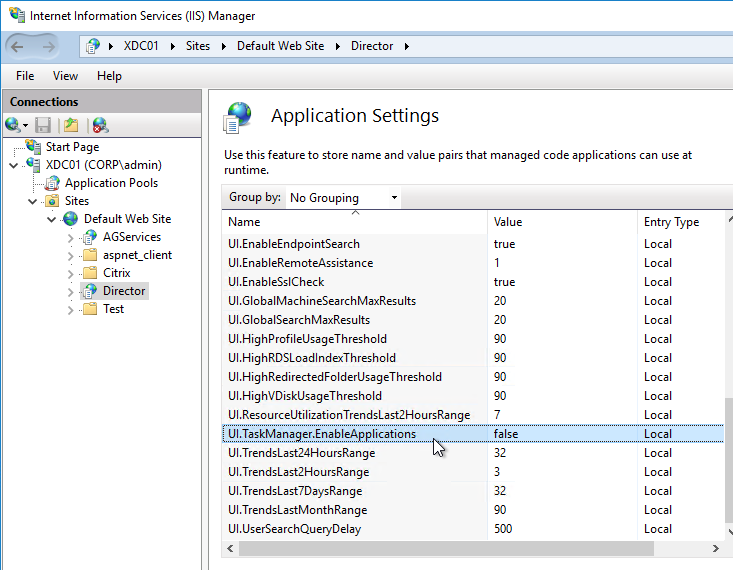
Task: Collapse the Sites node
Action: point(32,201)
